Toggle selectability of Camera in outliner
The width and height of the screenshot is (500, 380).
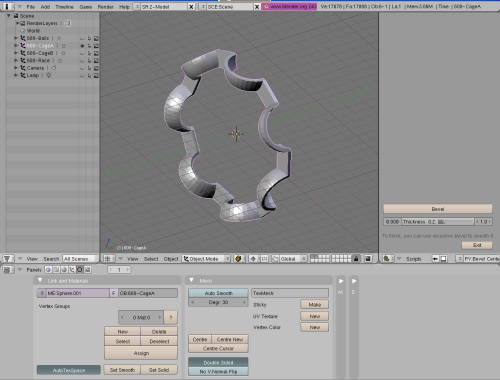[89, 68]
